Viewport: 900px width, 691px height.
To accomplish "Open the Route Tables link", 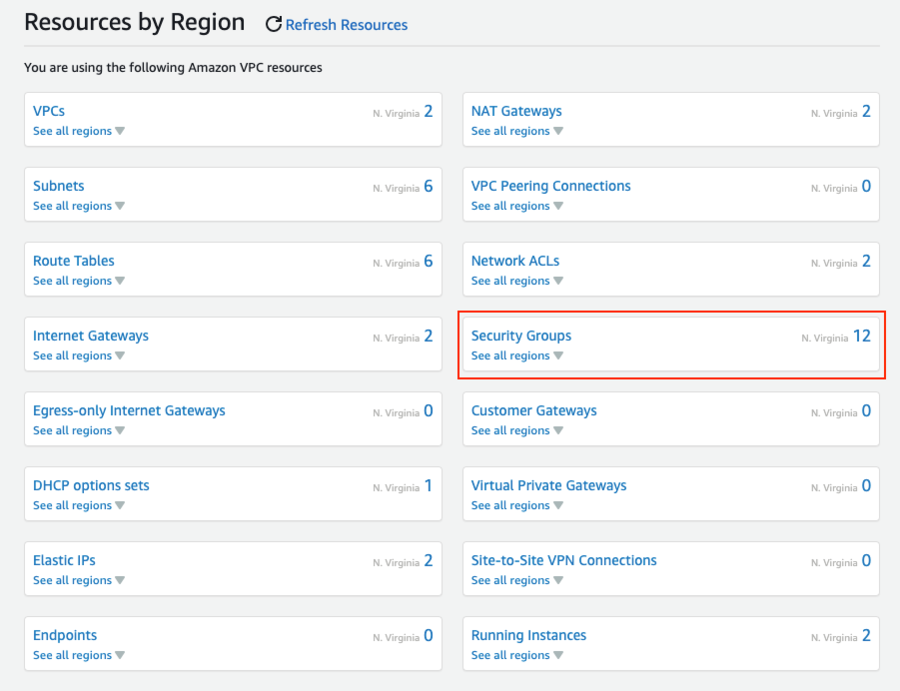I will pos(73,261).
